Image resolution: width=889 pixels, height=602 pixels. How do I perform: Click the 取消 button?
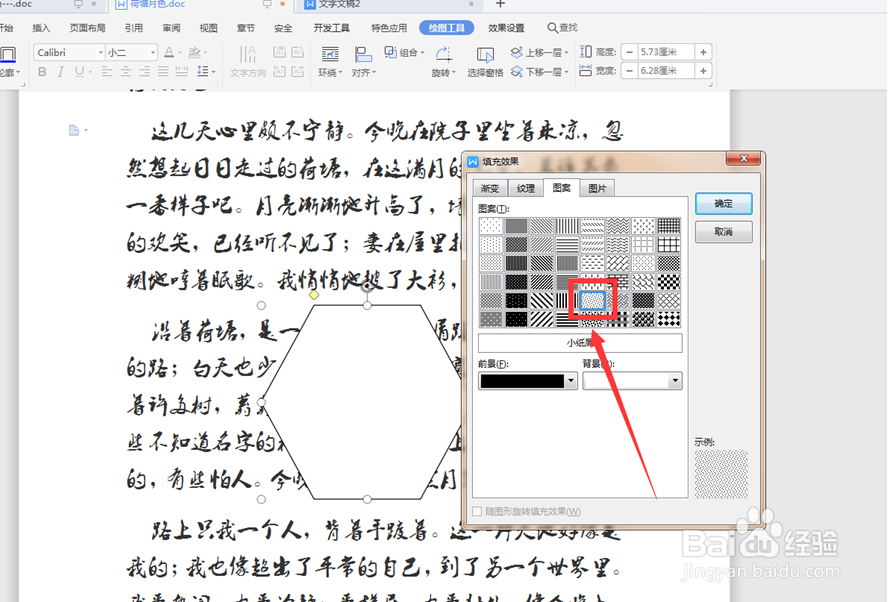723,232
